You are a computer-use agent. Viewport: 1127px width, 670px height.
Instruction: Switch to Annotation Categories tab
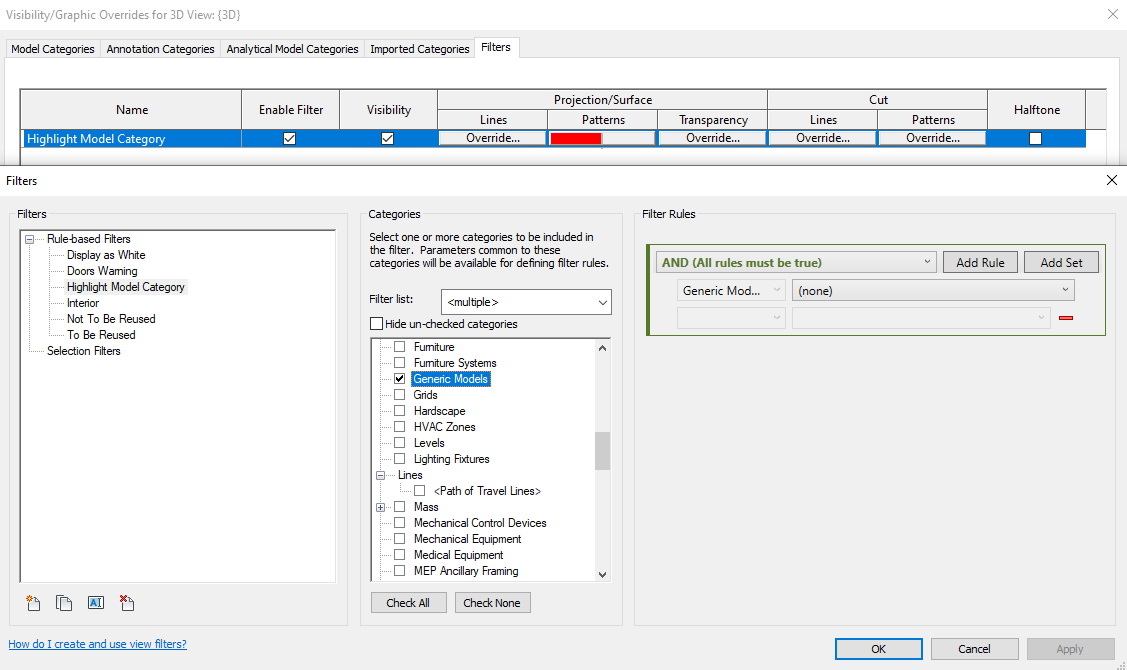[160, 48]
